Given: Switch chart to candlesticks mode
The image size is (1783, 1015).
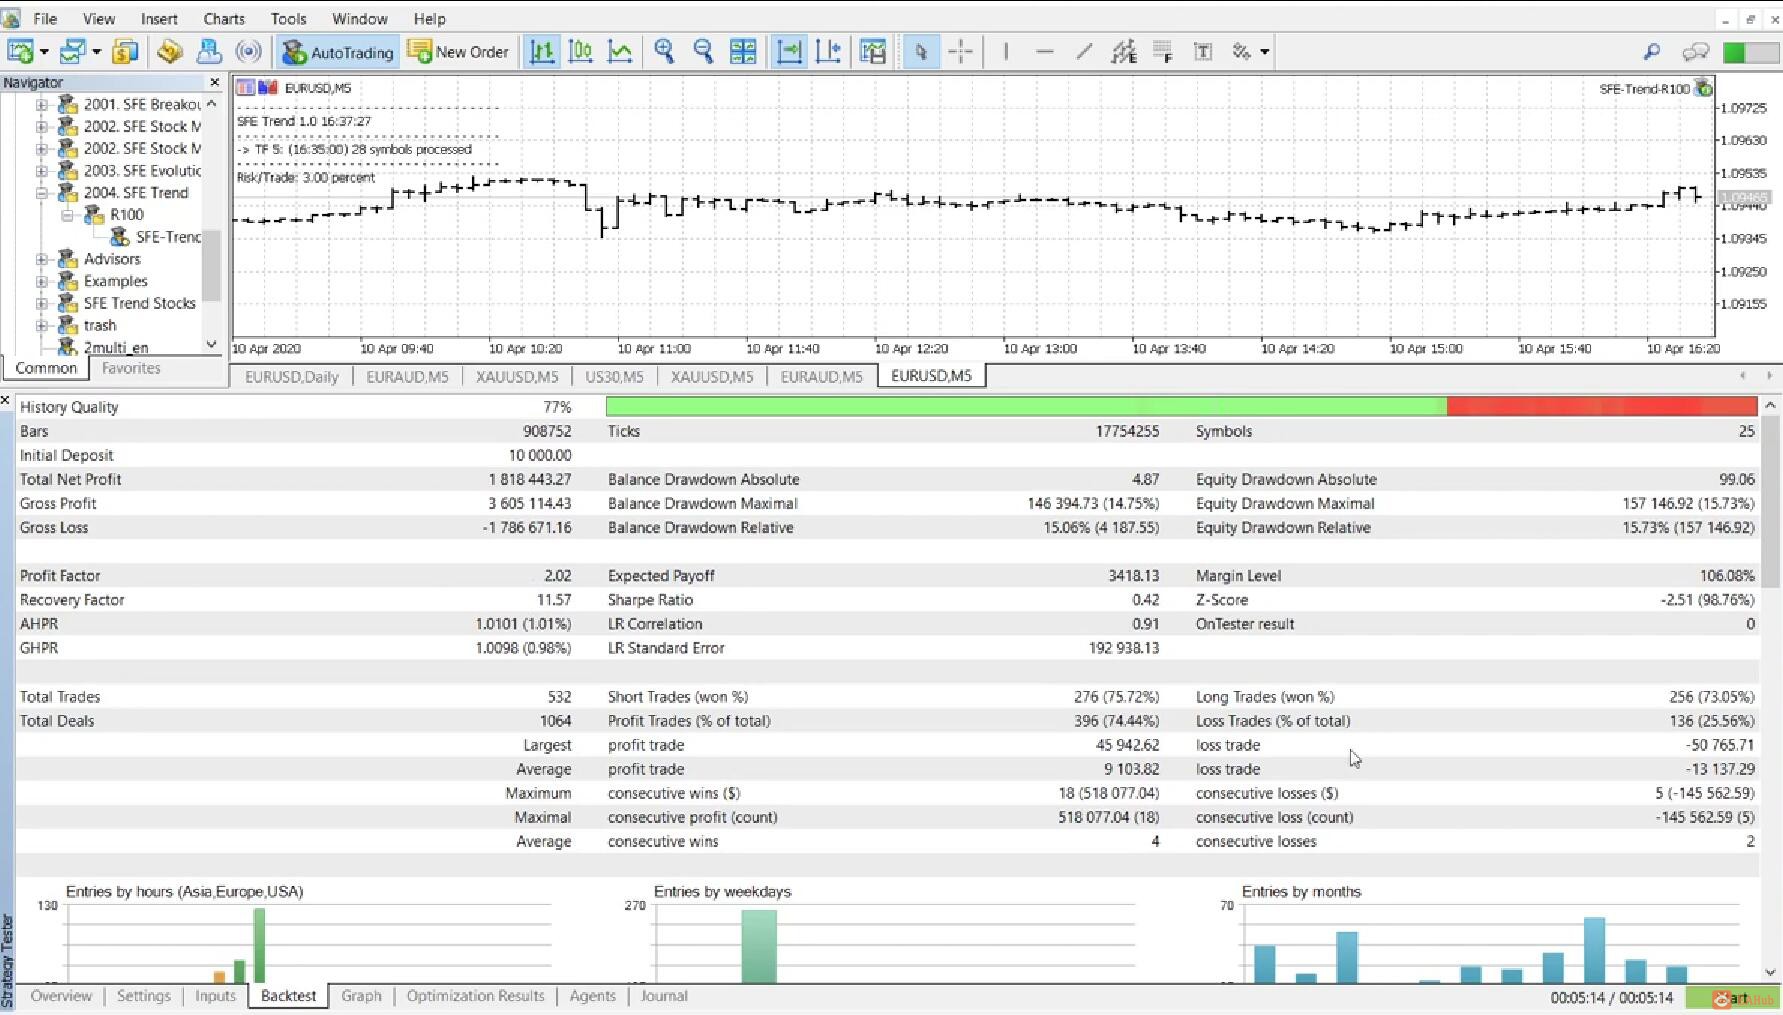Looking at the screenshot, I should pyautogui.click(x=581, y=52).
